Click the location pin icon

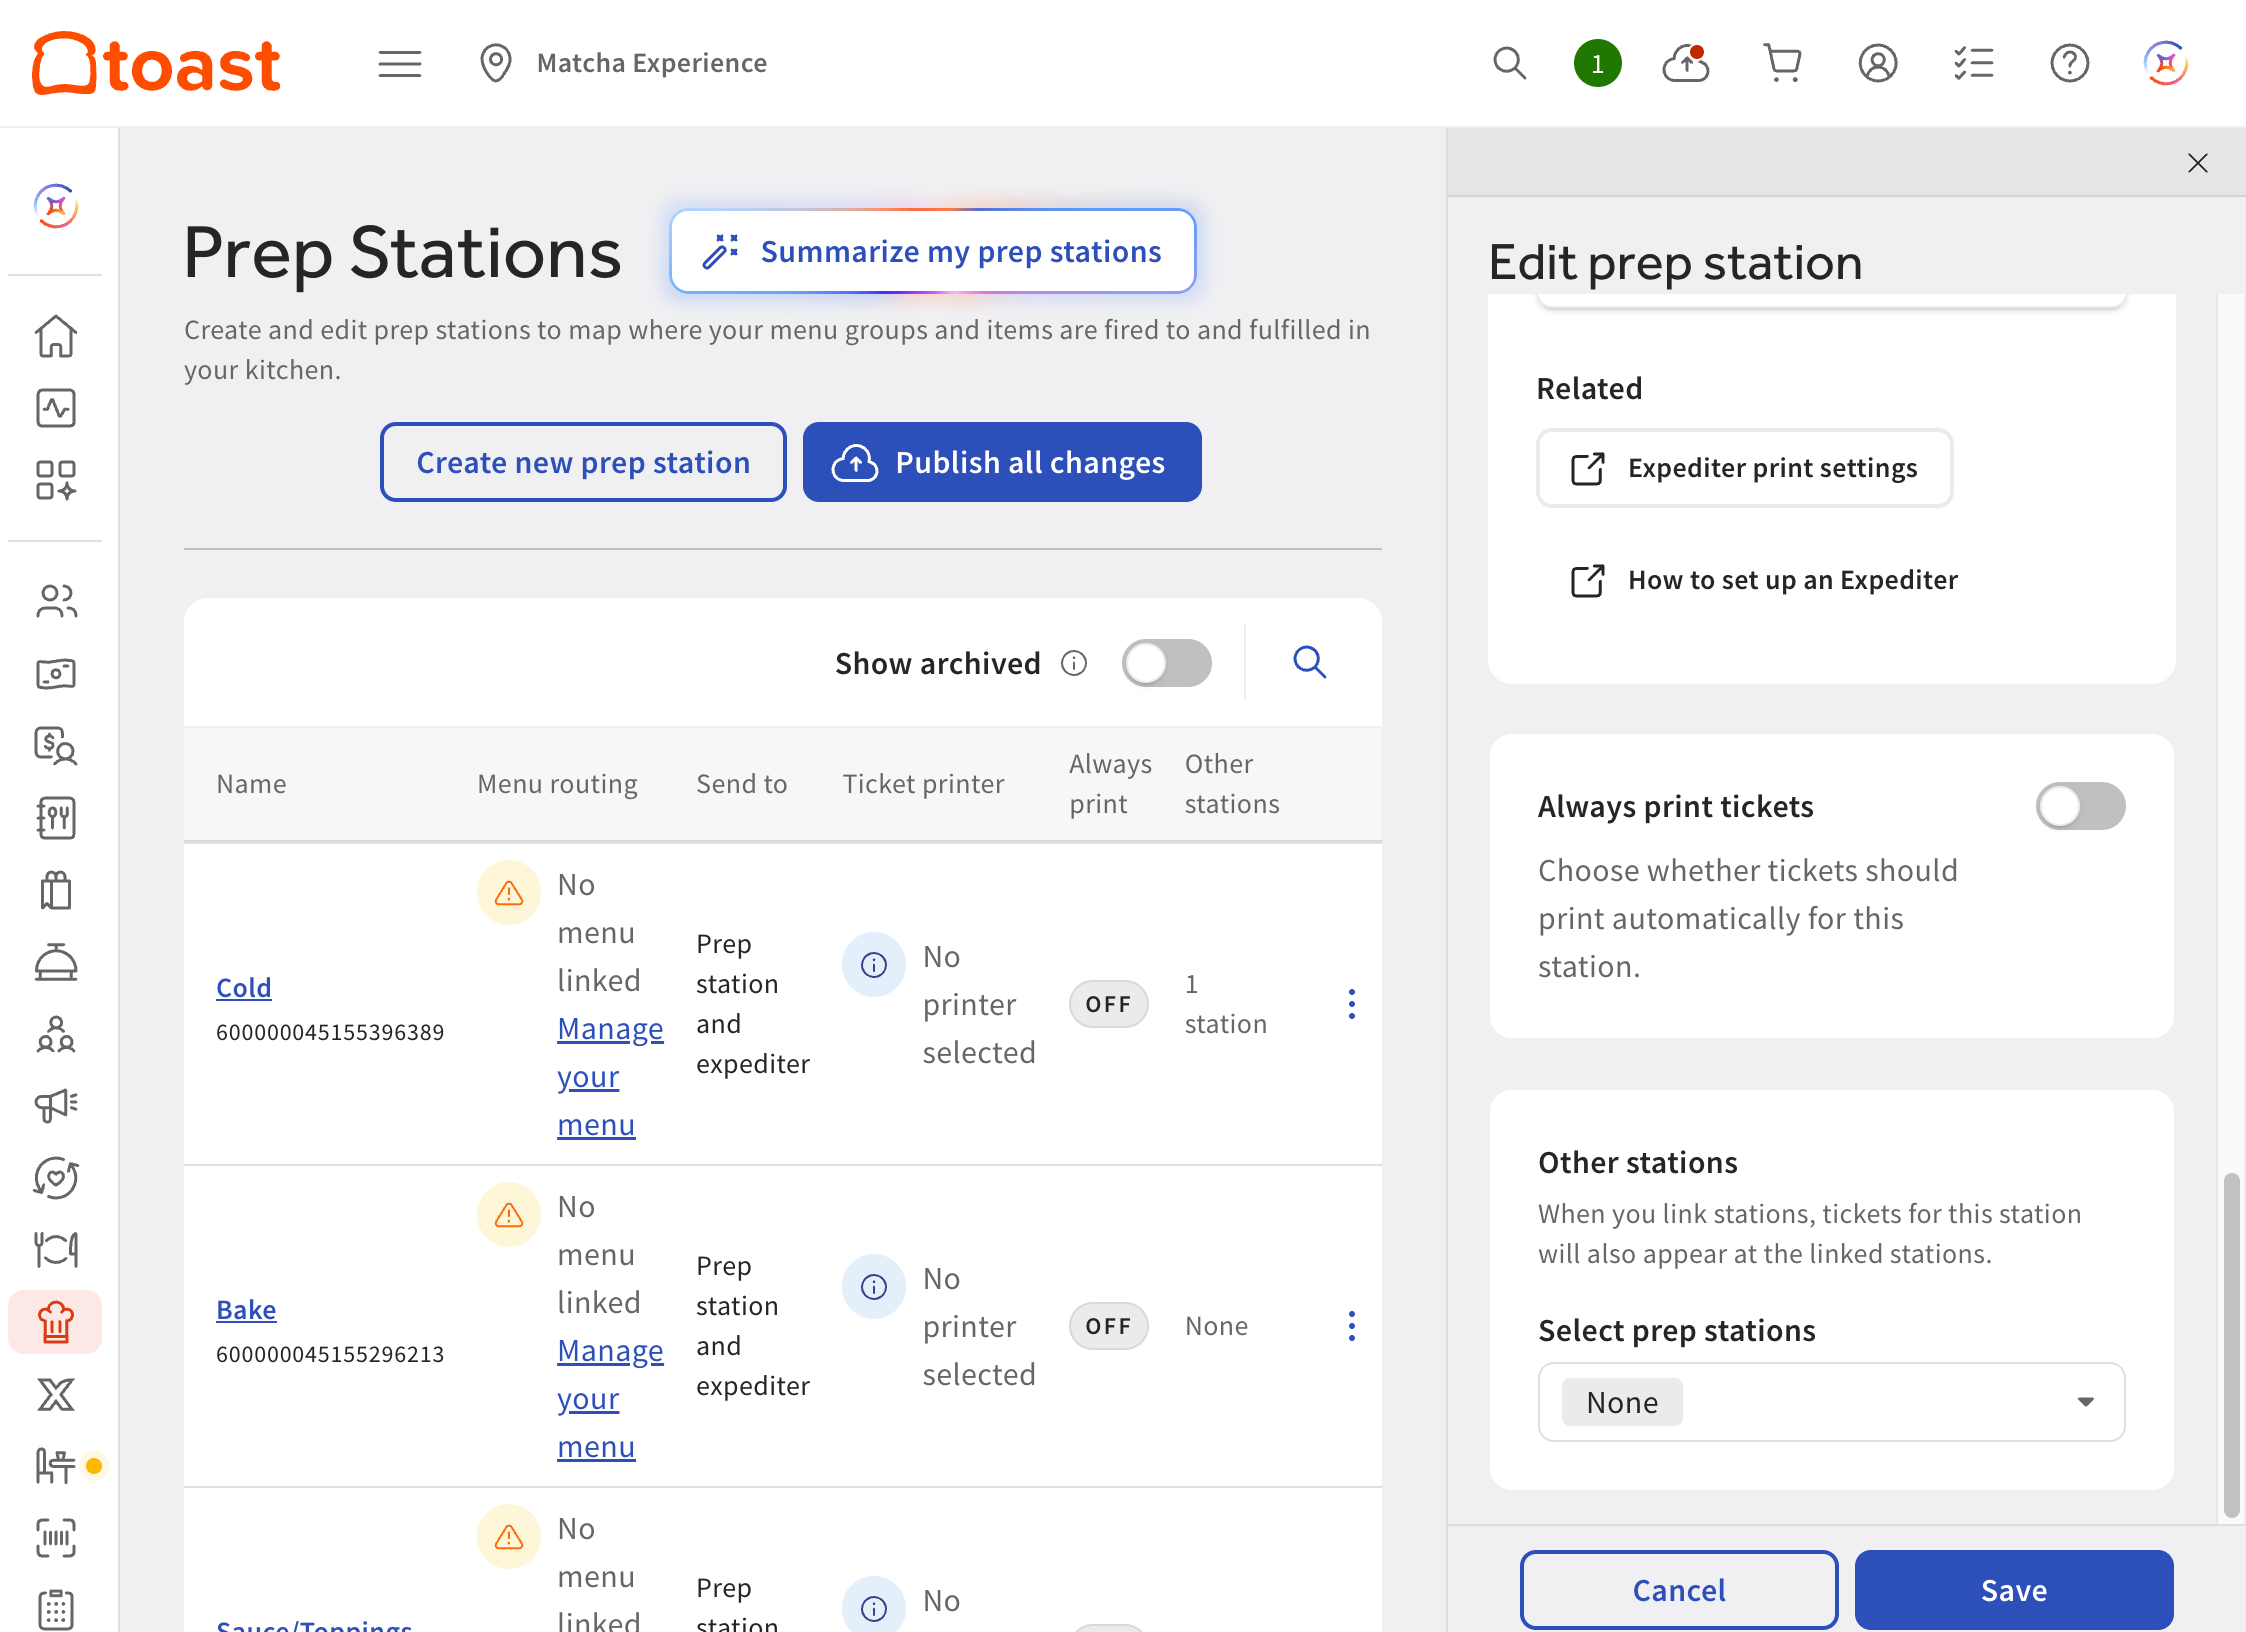[496, 63]
